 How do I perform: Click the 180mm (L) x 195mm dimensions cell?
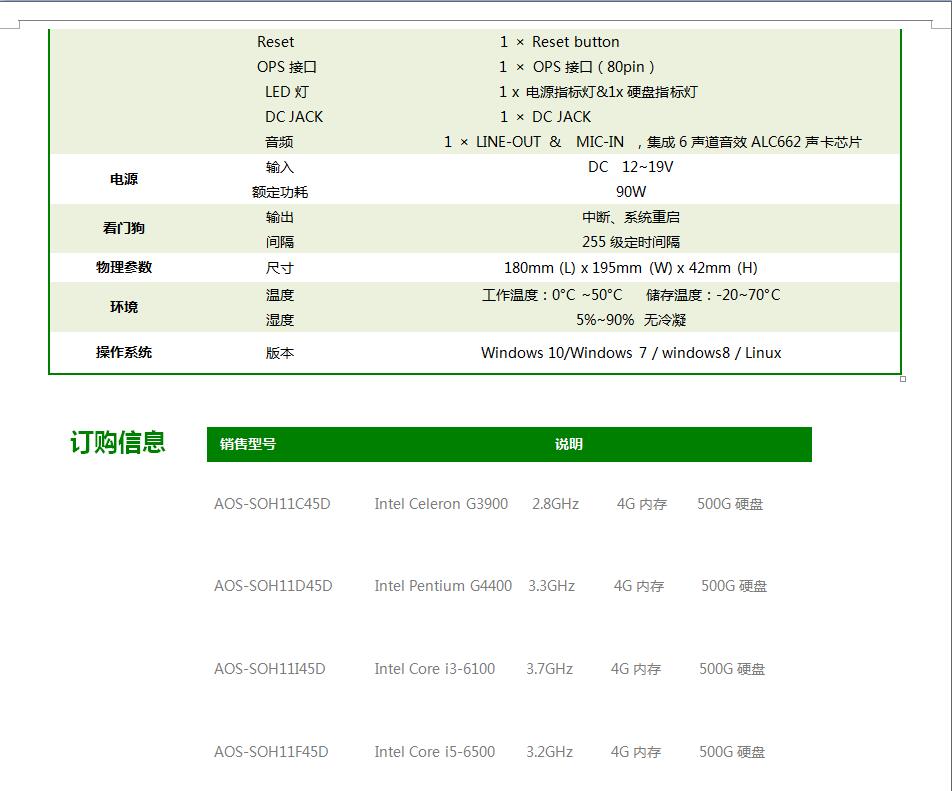click(x=631, y=268)
